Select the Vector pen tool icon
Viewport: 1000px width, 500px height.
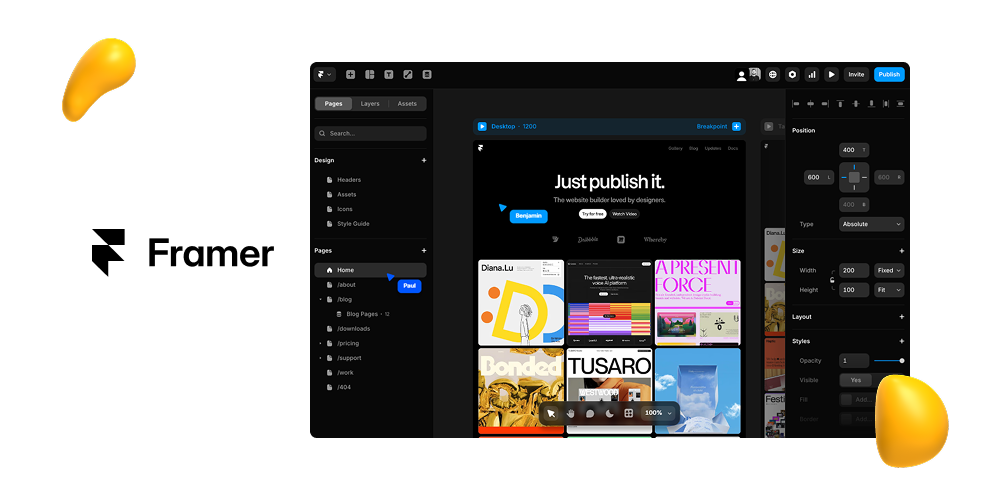(408, 75)
